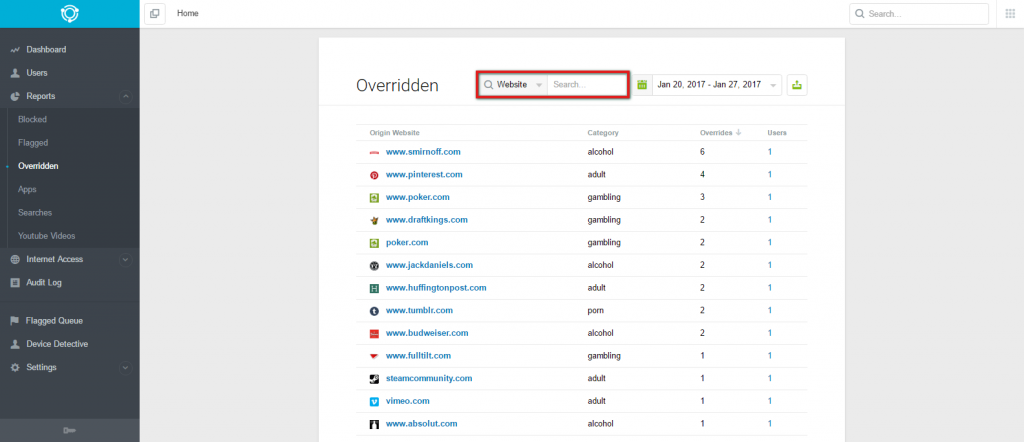This screenshot has width=1024, height=442.
Task: Click the global Search box
Action: tap(919, 14)
